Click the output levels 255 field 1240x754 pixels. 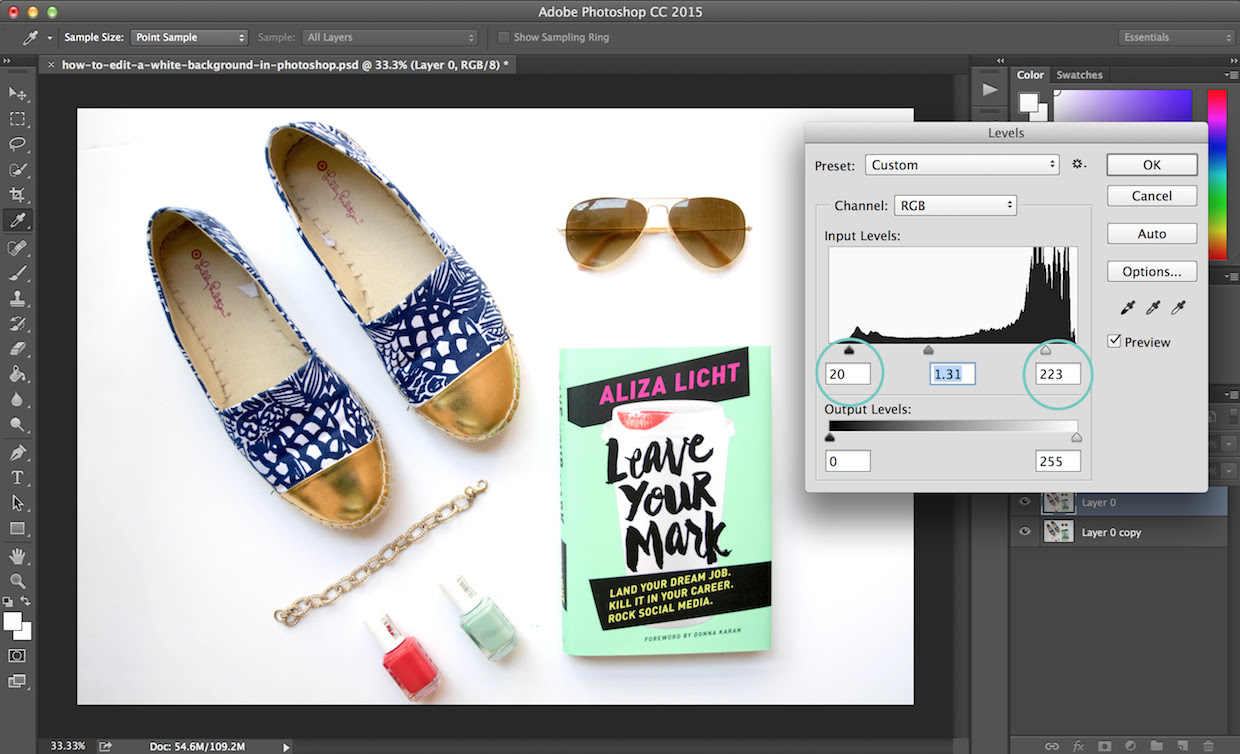pyautogui.click(x=1057, y=461)
